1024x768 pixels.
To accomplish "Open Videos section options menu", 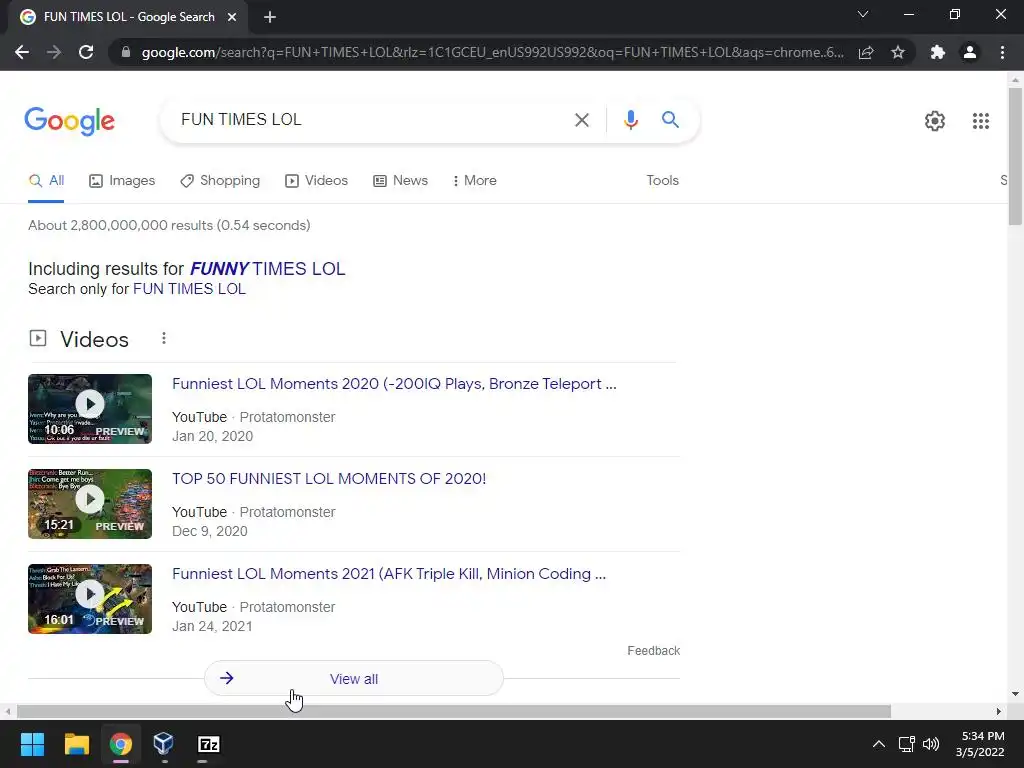I will pos(164,338).
